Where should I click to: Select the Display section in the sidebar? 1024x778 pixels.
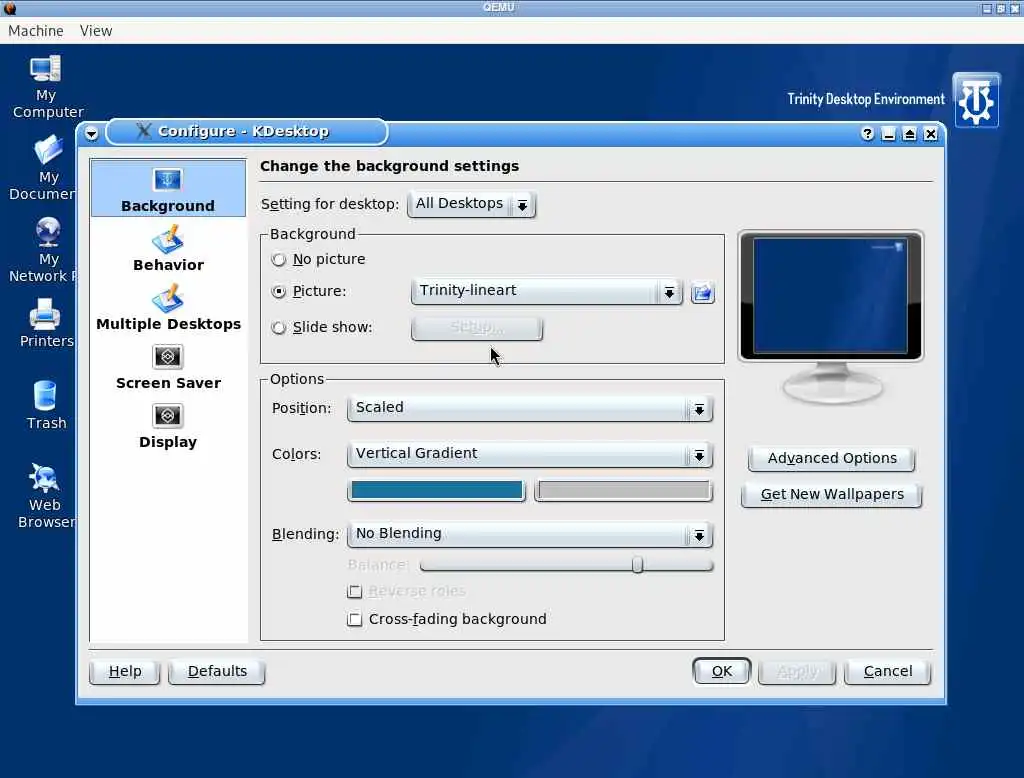(168, 426)
